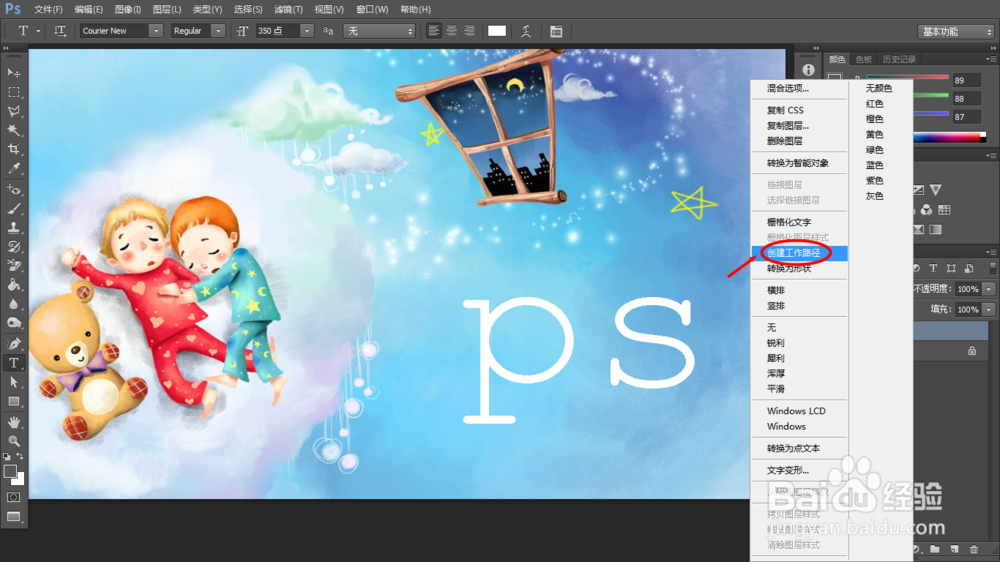This screenshot has height=562, width=1000.
Task: Open the 基本功能 workspace dropdown
Action: tap(956, 31)
